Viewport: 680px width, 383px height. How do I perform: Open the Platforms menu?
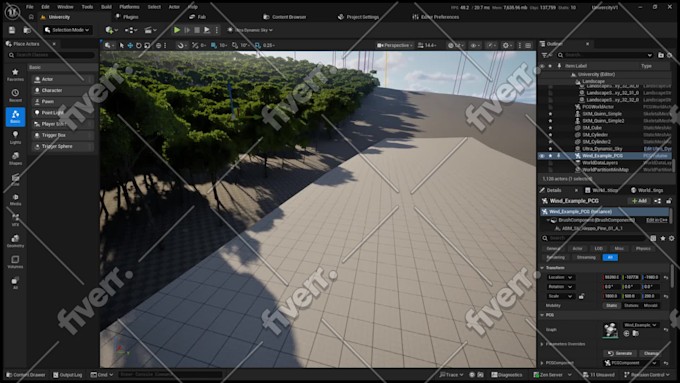(129, 7)
